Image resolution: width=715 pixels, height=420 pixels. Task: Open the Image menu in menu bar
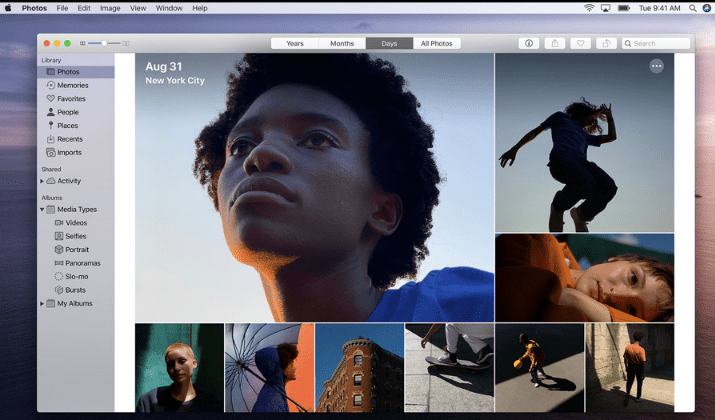(110, 8)
